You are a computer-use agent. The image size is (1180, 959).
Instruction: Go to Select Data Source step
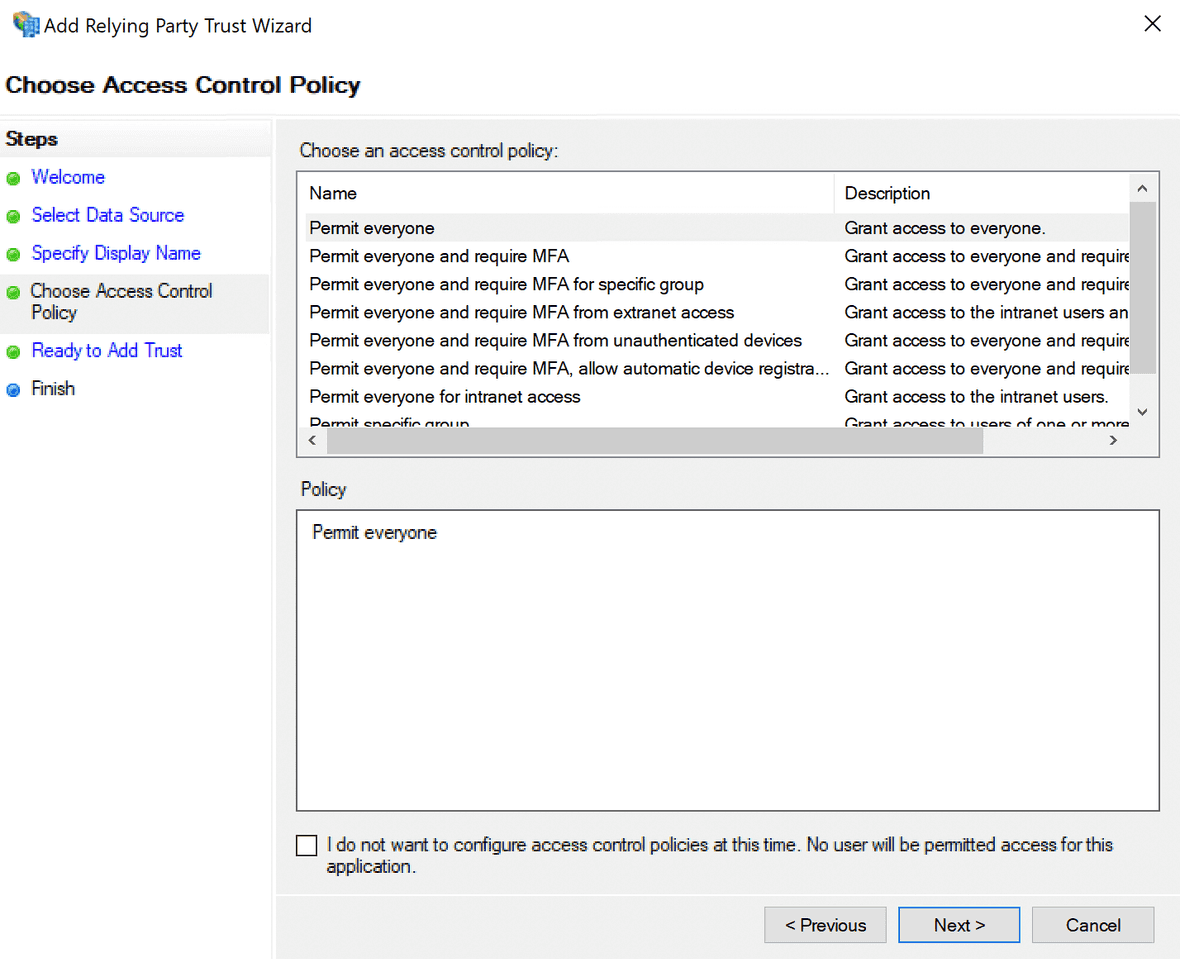(x=107, y=215)
